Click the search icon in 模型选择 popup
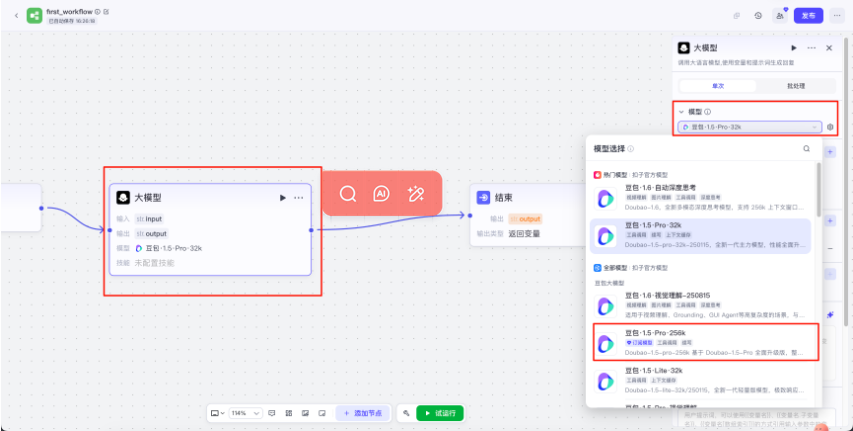The width and height of the screenshot is (853, 431). click(x=807, y=148)
